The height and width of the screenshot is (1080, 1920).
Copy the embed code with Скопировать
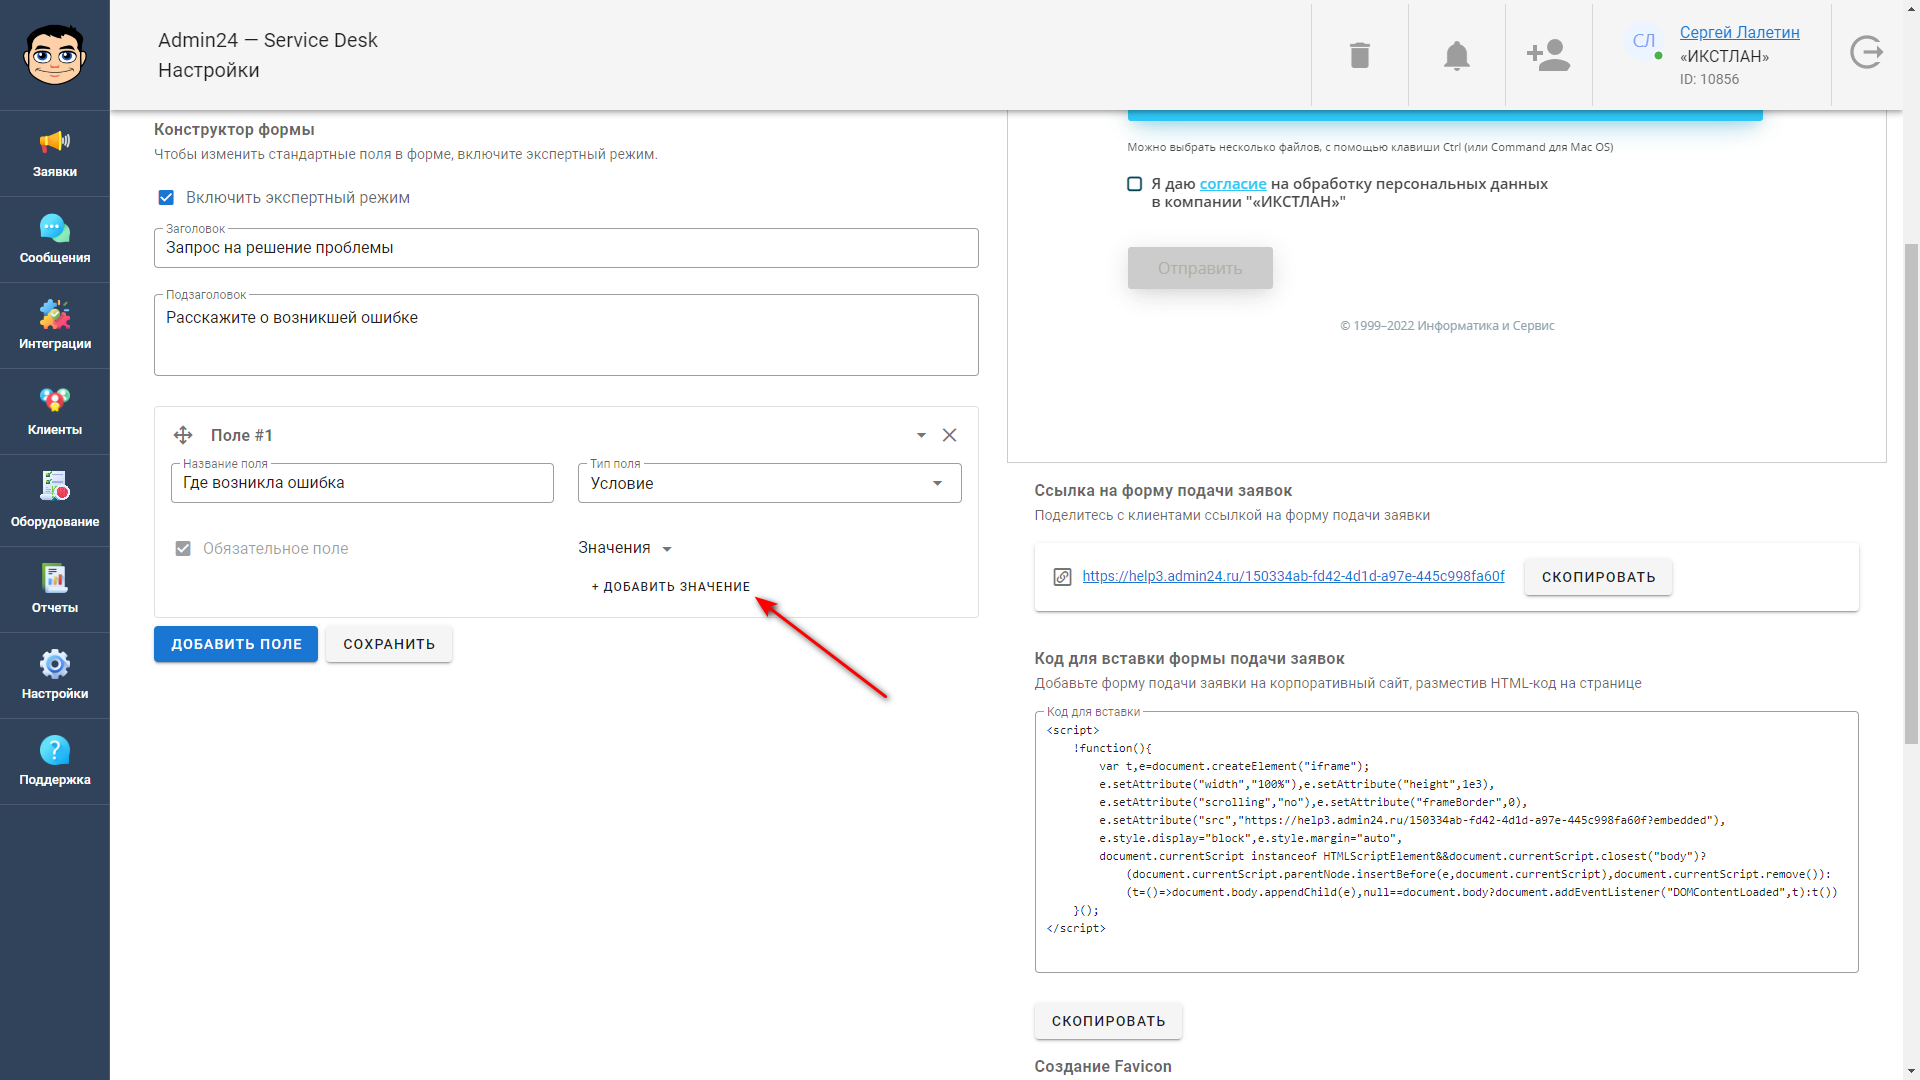click(1108, 1021)
